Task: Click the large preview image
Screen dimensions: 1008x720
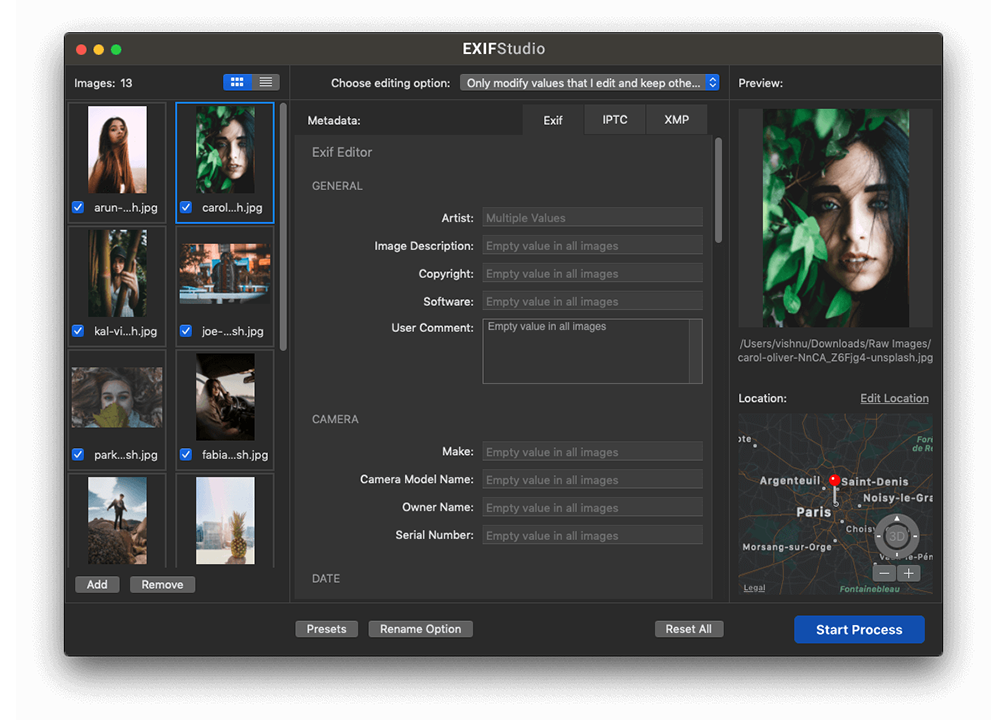Action: [836, 218]
